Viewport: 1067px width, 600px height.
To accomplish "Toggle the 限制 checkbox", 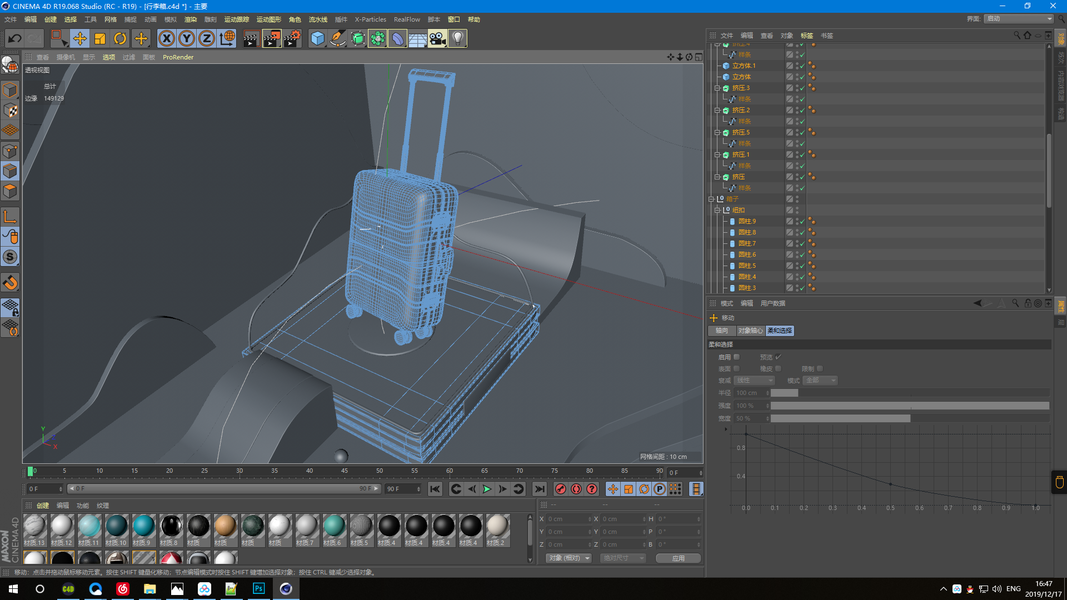I will [819, 369].
